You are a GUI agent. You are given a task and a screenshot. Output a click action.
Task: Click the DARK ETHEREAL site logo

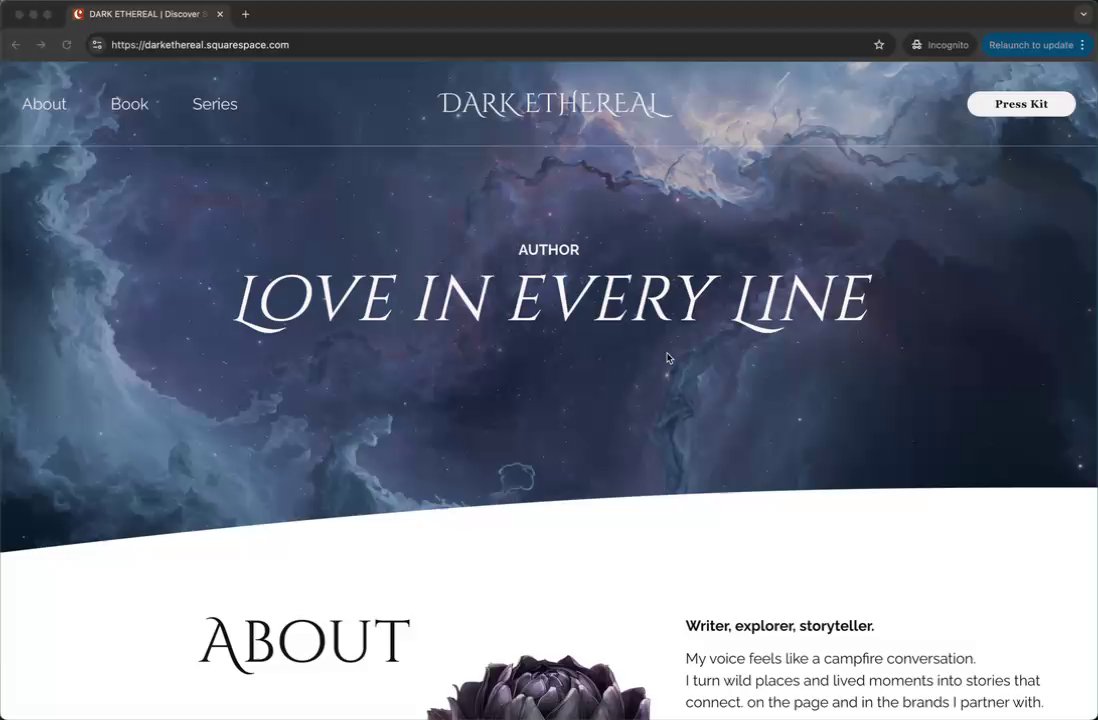click(554, 104)
